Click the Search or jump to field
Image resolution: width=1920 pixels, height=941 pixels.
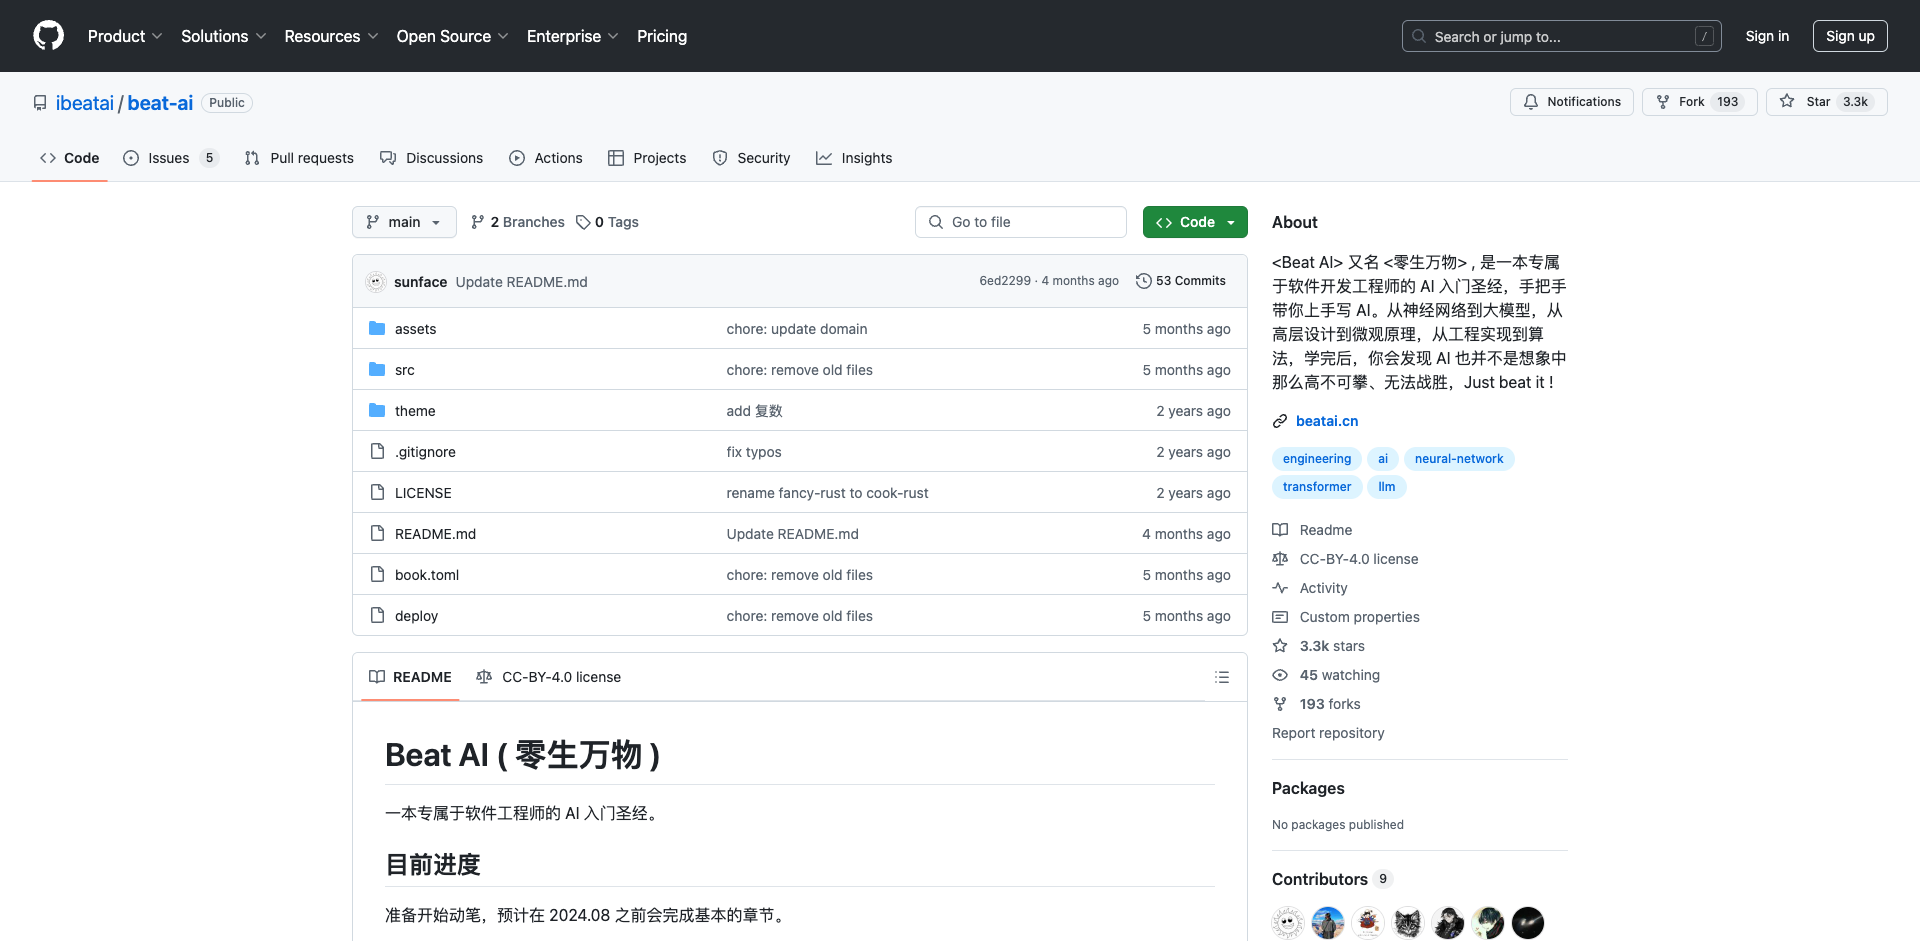(x=1562, y=36)
